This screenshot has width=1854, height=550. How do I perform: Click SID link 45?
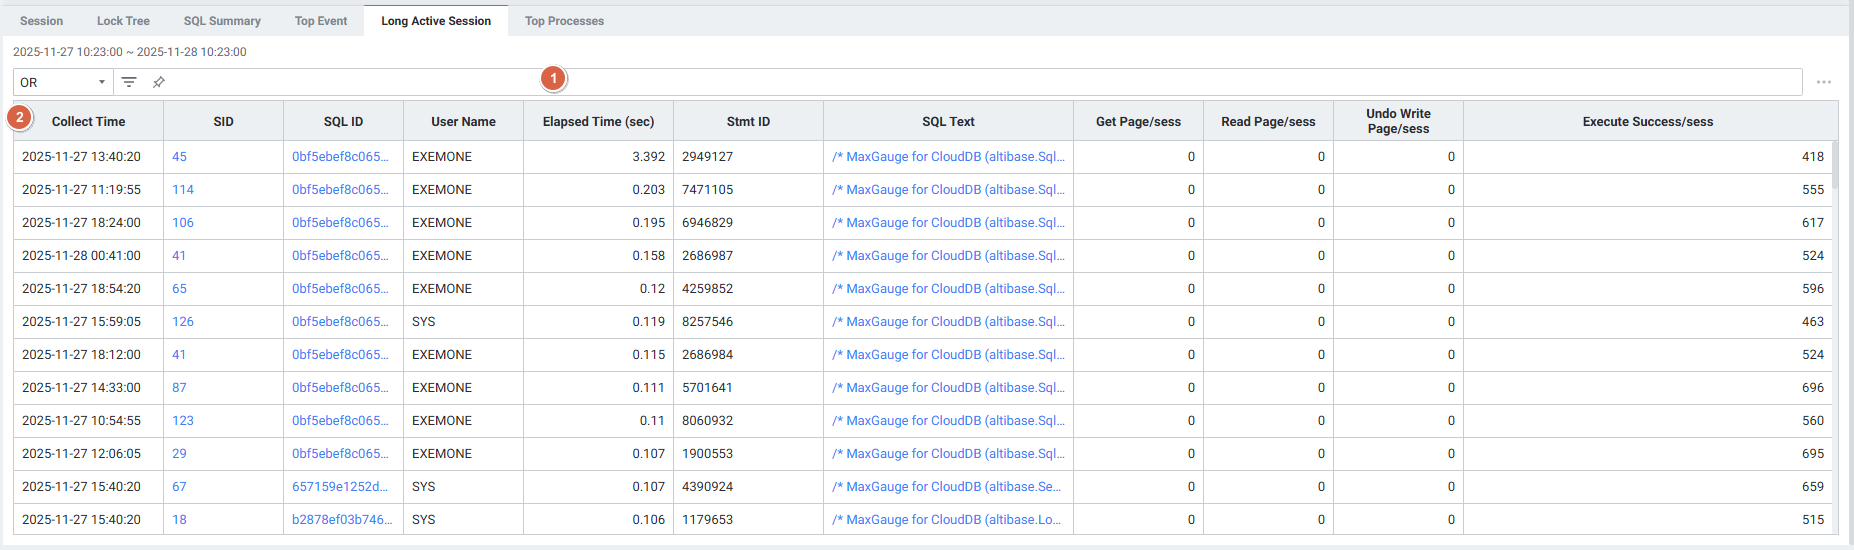click(x=180, y=157)
